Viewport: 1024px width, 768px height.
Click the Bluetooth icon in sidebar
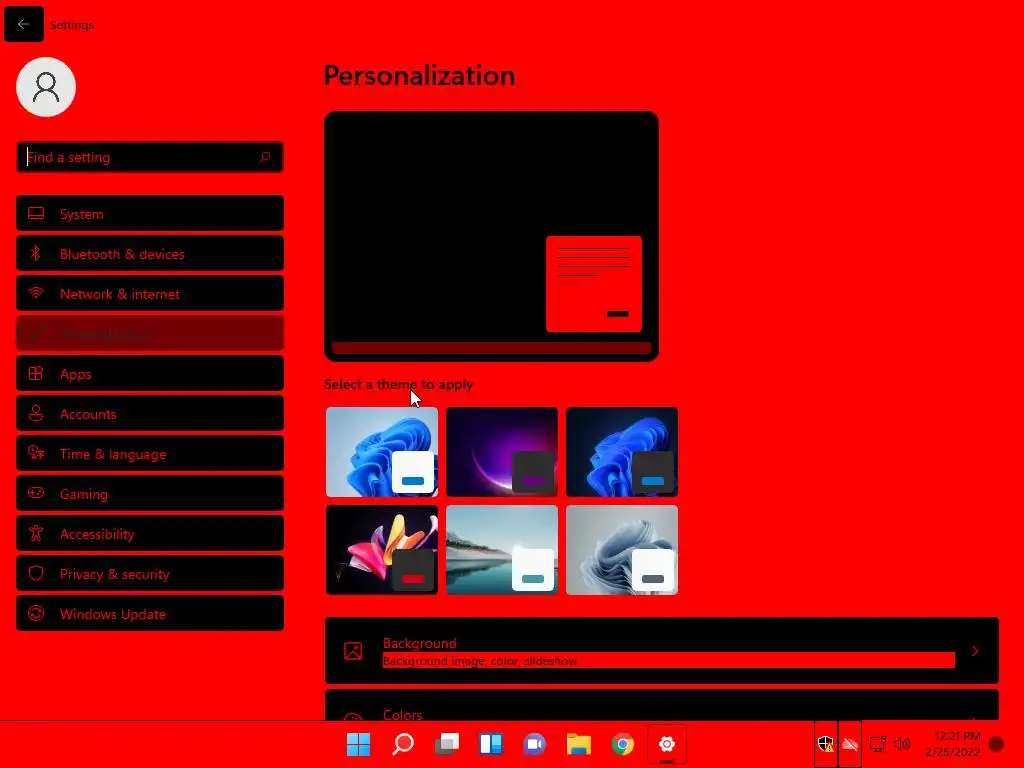point(36,253)
